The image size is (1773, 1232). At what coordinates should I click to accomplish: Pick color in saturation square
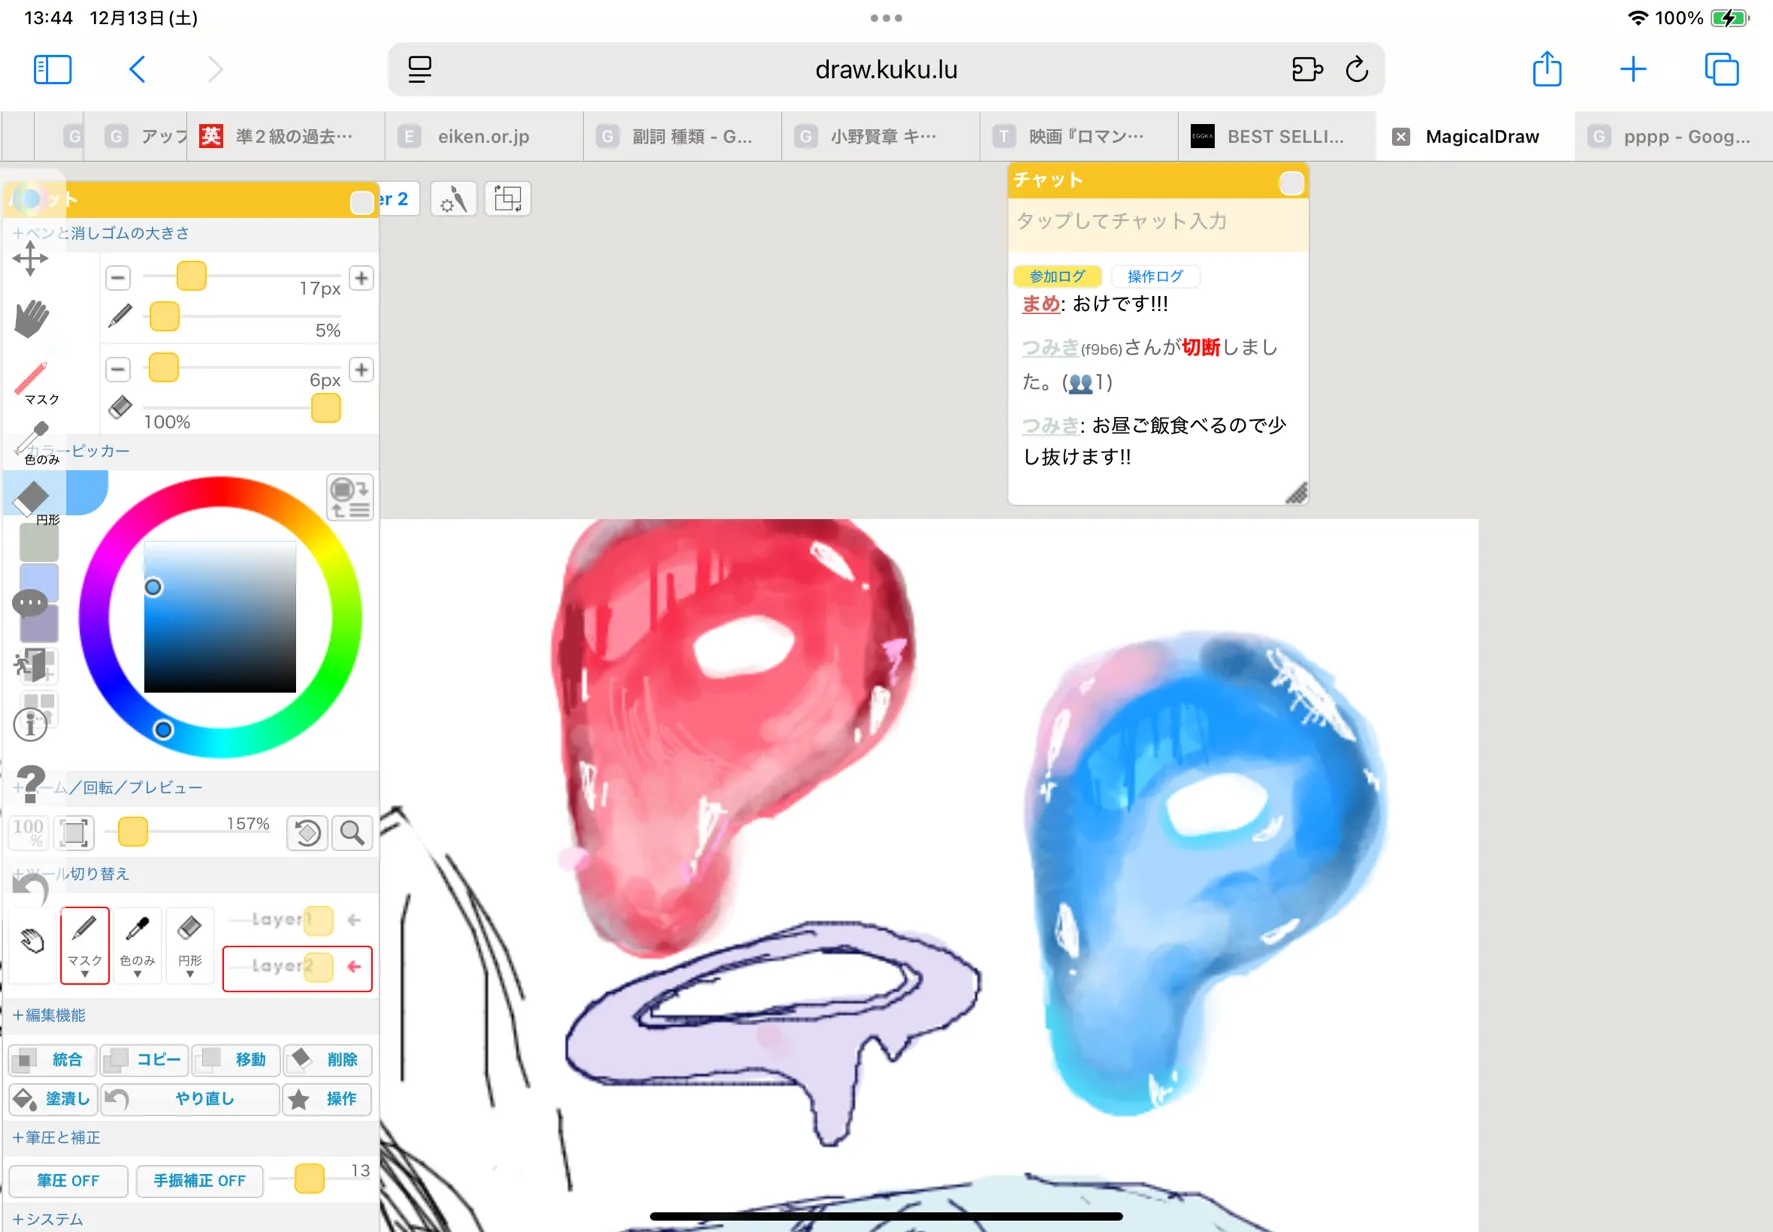coord(220,617)
